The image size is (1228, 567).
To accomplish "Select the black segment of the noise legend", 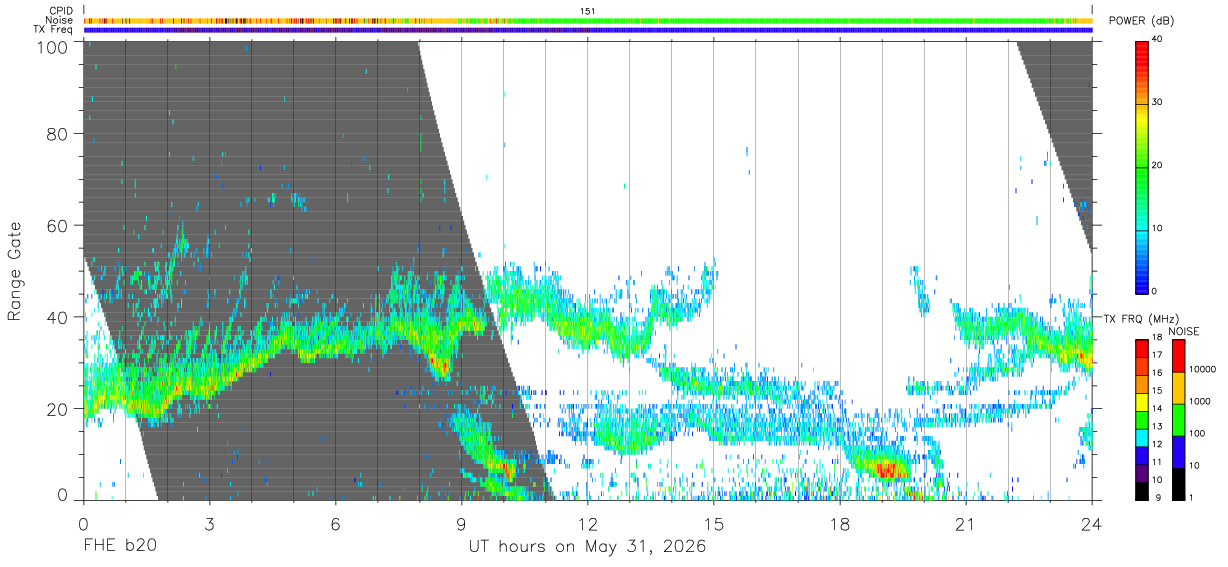I will 1178,484.
